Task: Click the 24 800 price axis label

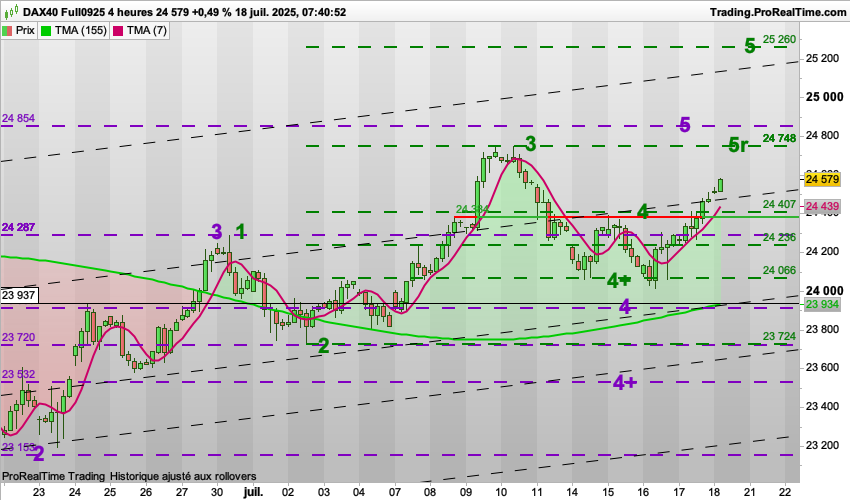Action: (x=822, y=136)
